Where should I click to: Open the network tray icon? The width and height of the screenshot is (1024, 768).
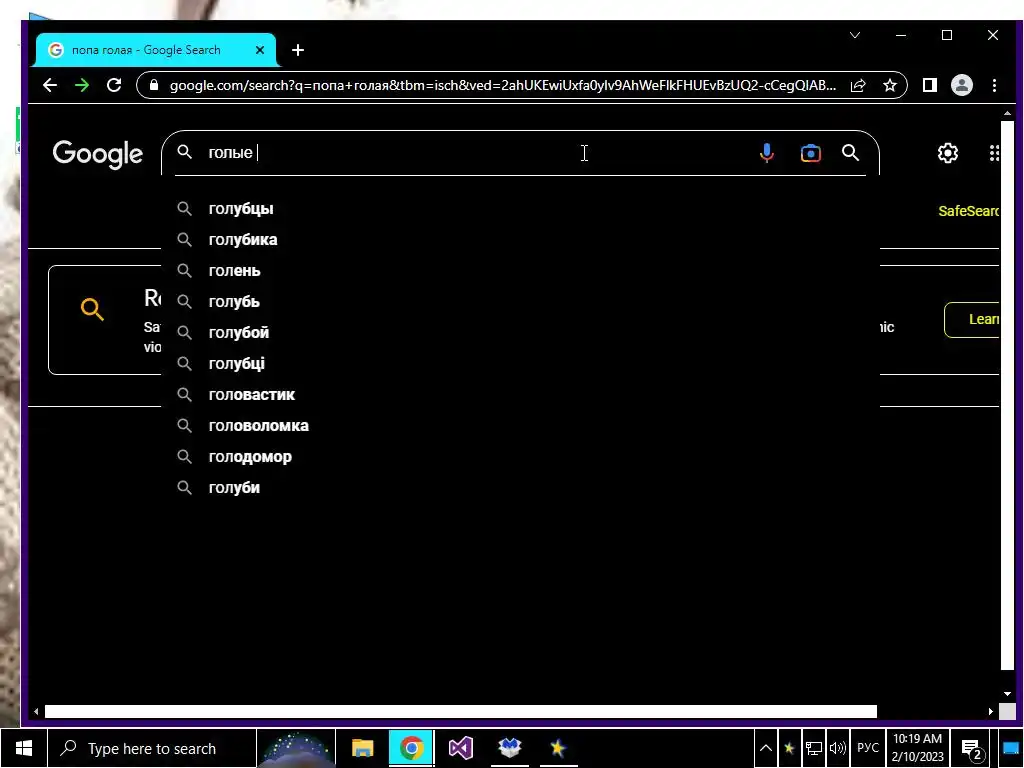(x=813, y=748)
